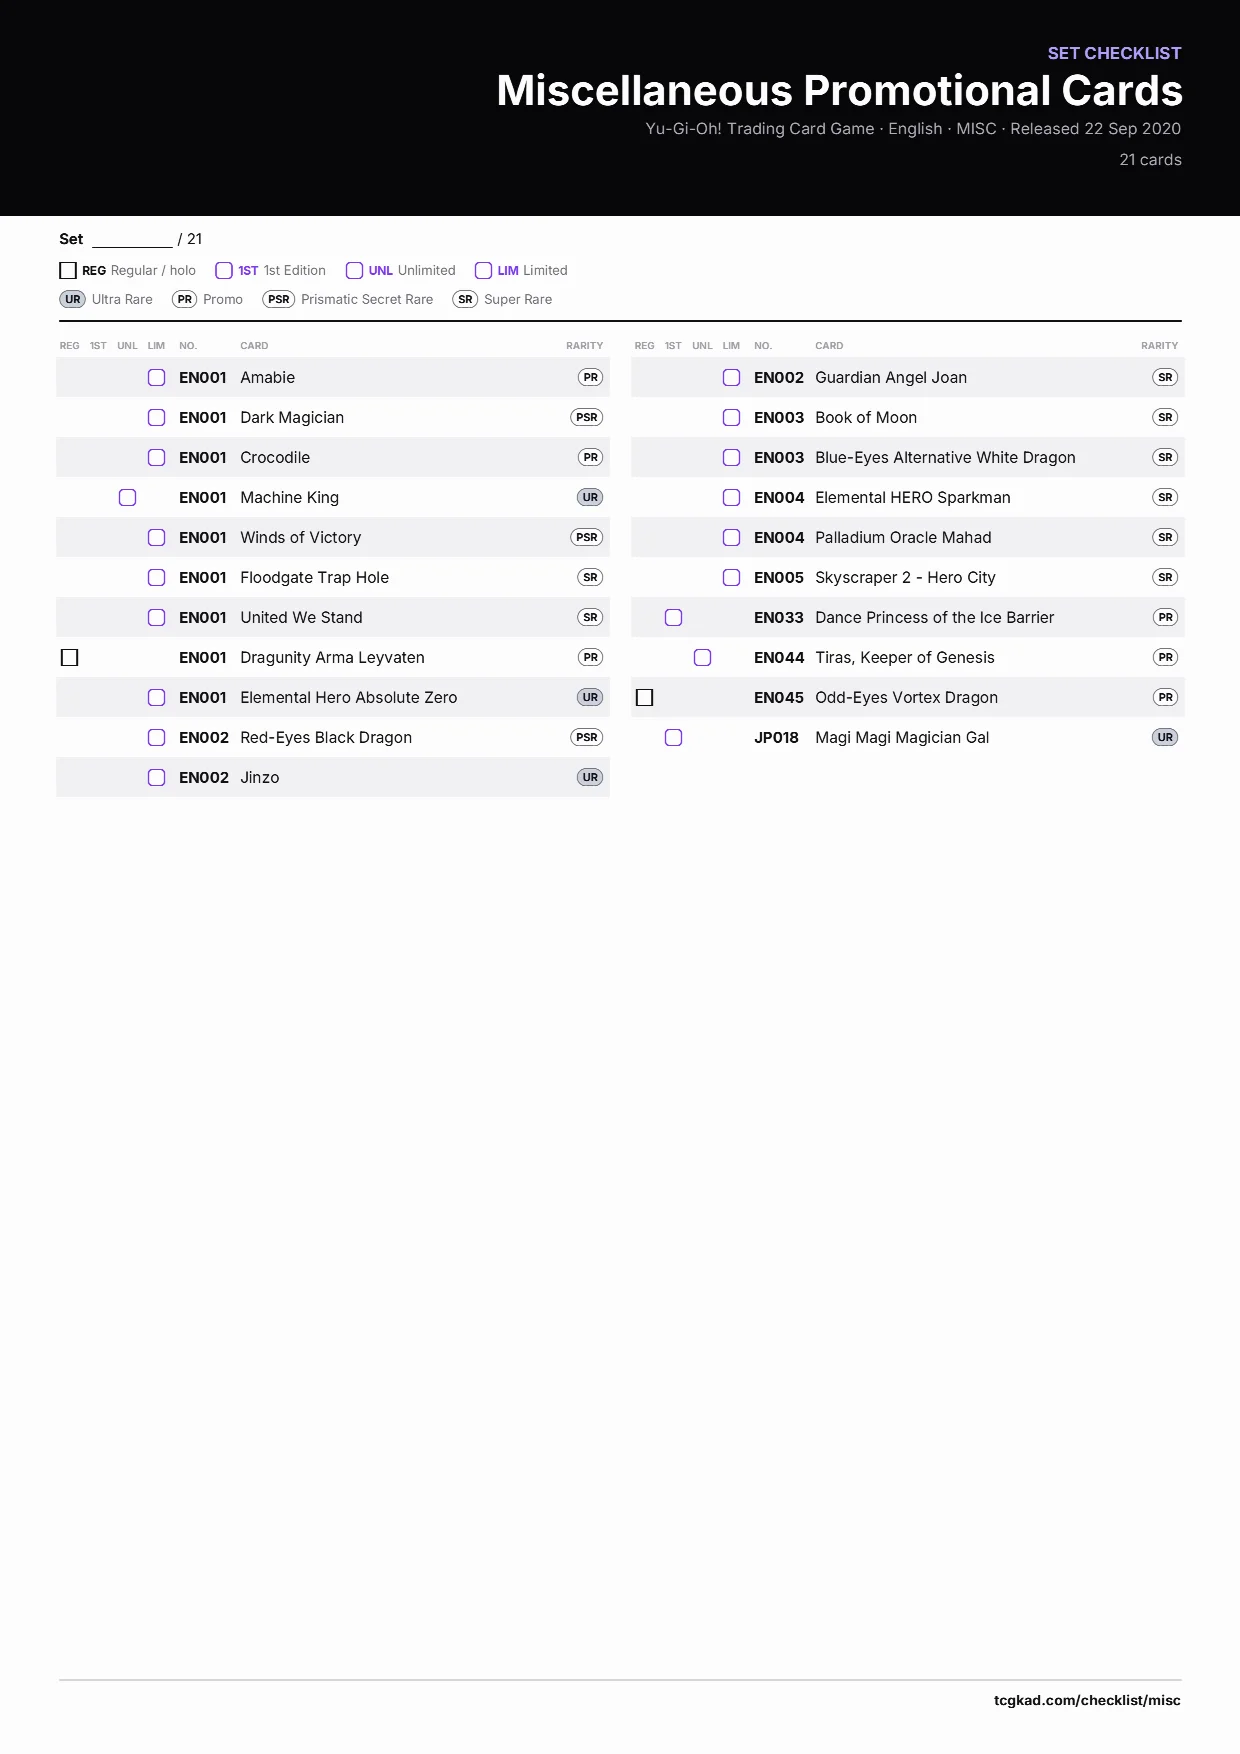
Task: Click the SR badge for Guardian Angel Joan
Action: (1165, 377)
